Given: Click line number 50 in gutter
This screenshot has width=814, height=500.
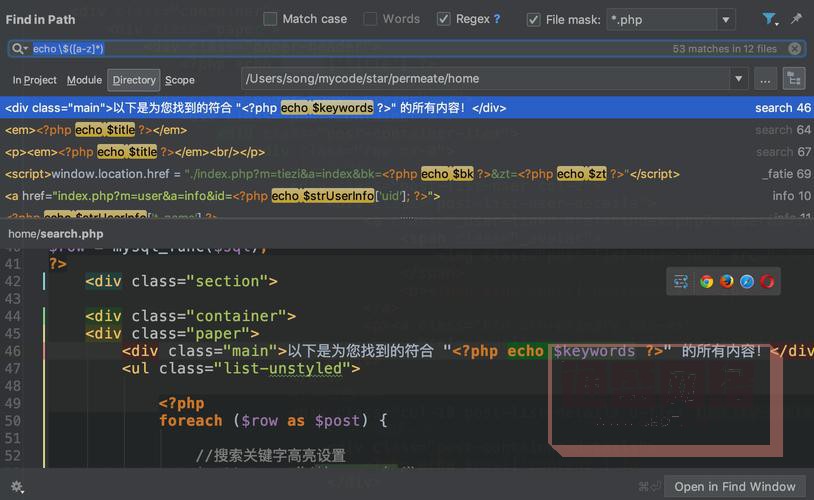Looking at the screenshot, I should 13,421.
